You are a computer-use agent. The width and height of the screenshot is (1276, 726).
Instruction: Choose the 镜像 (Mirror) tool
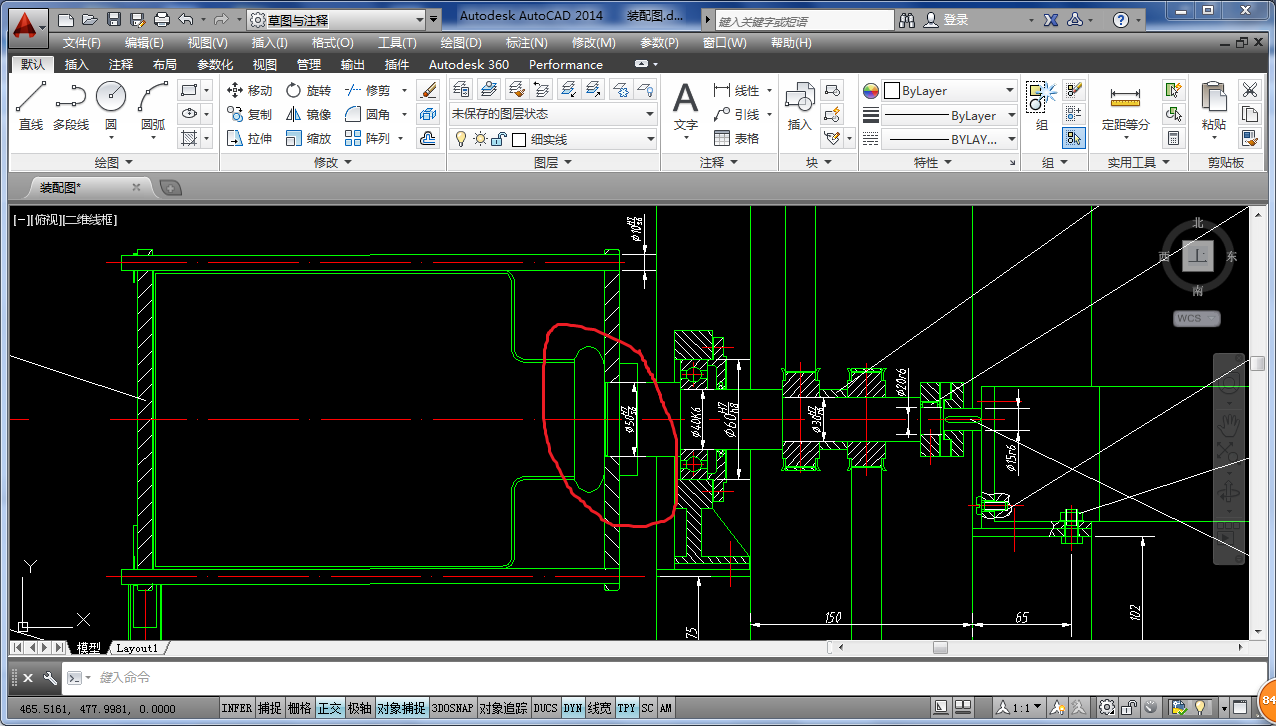308,114
